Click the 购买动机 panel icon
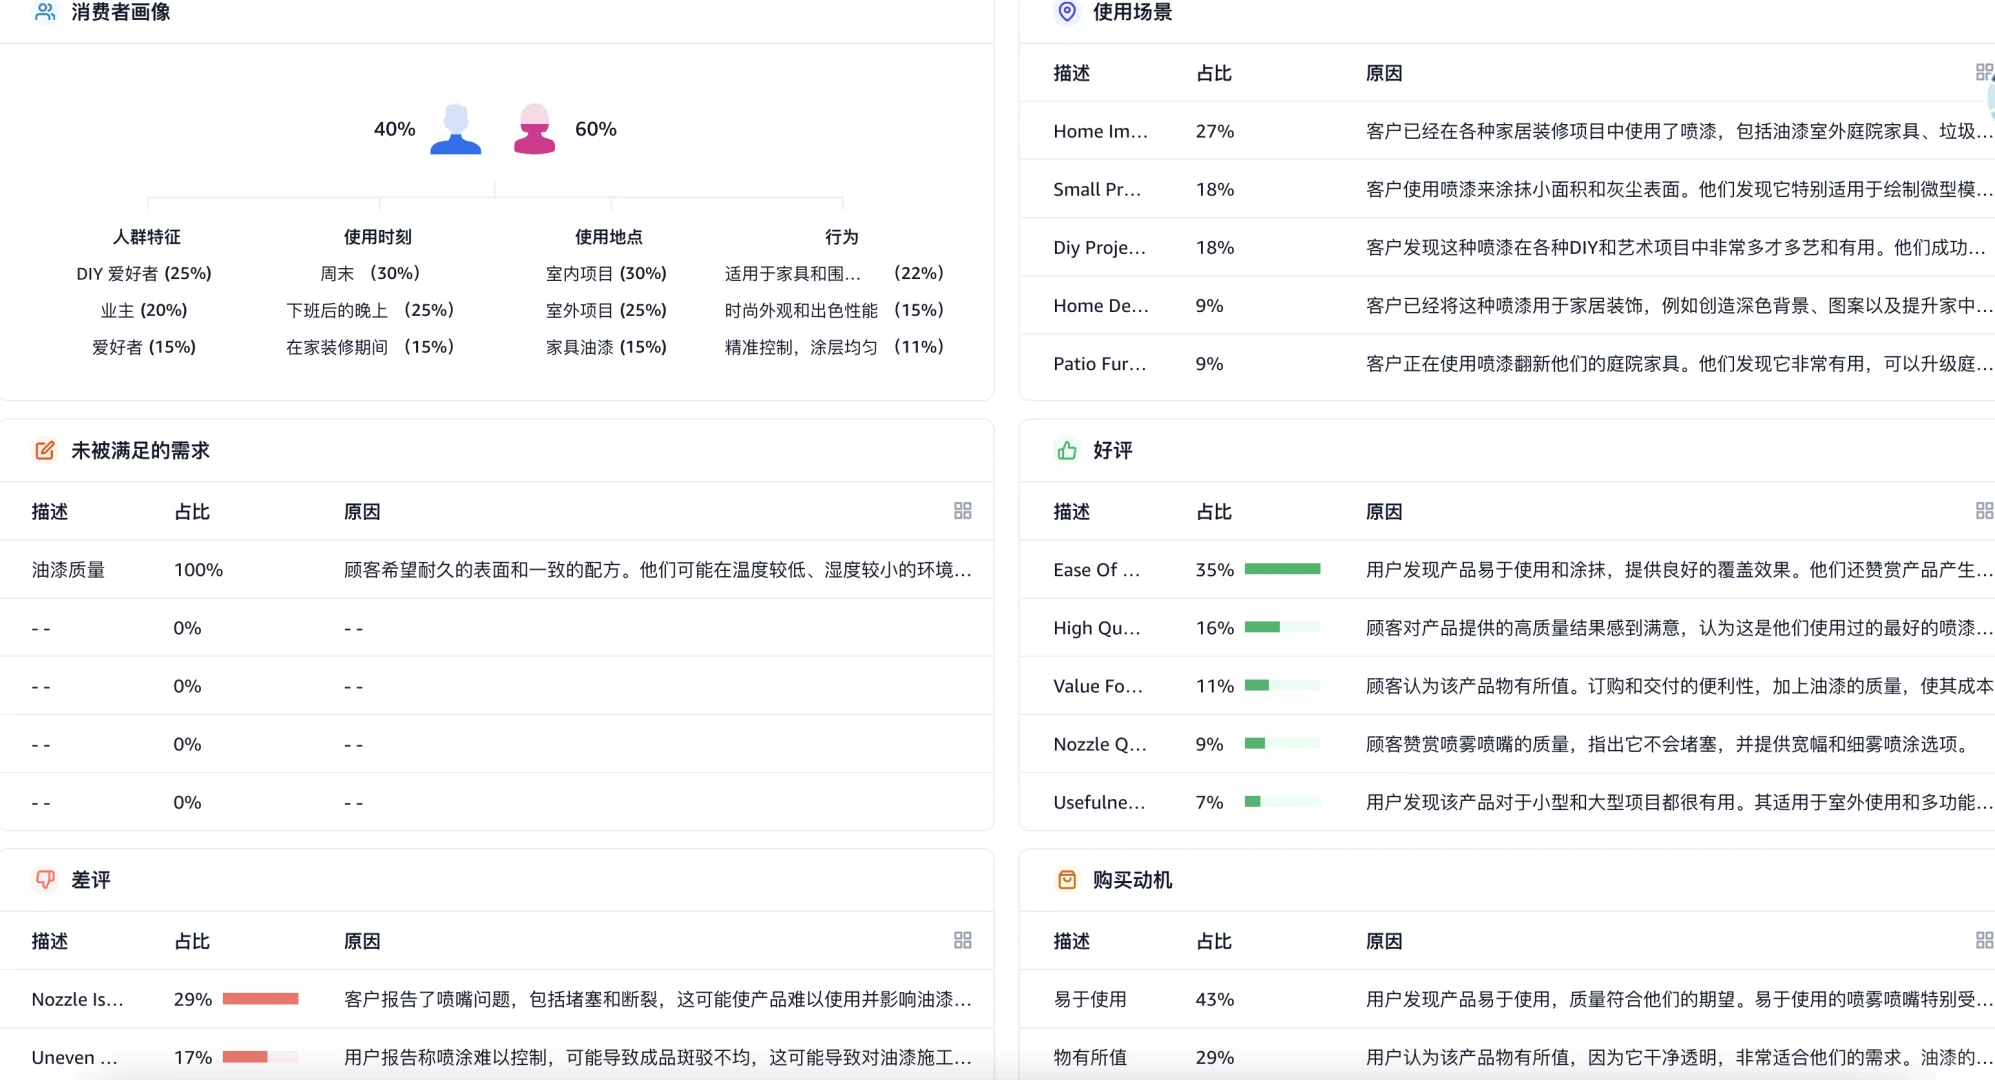1995x1080 pixels. (x=1065, y=880)
